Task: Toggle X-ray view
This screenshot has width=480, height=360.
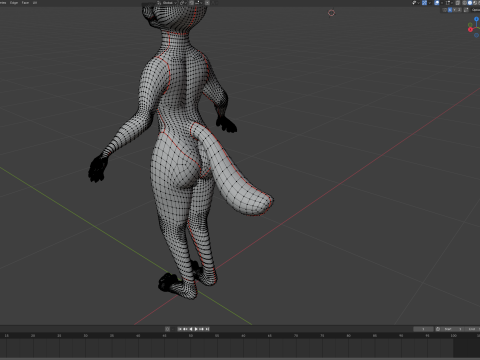Action: click(458, 3)
